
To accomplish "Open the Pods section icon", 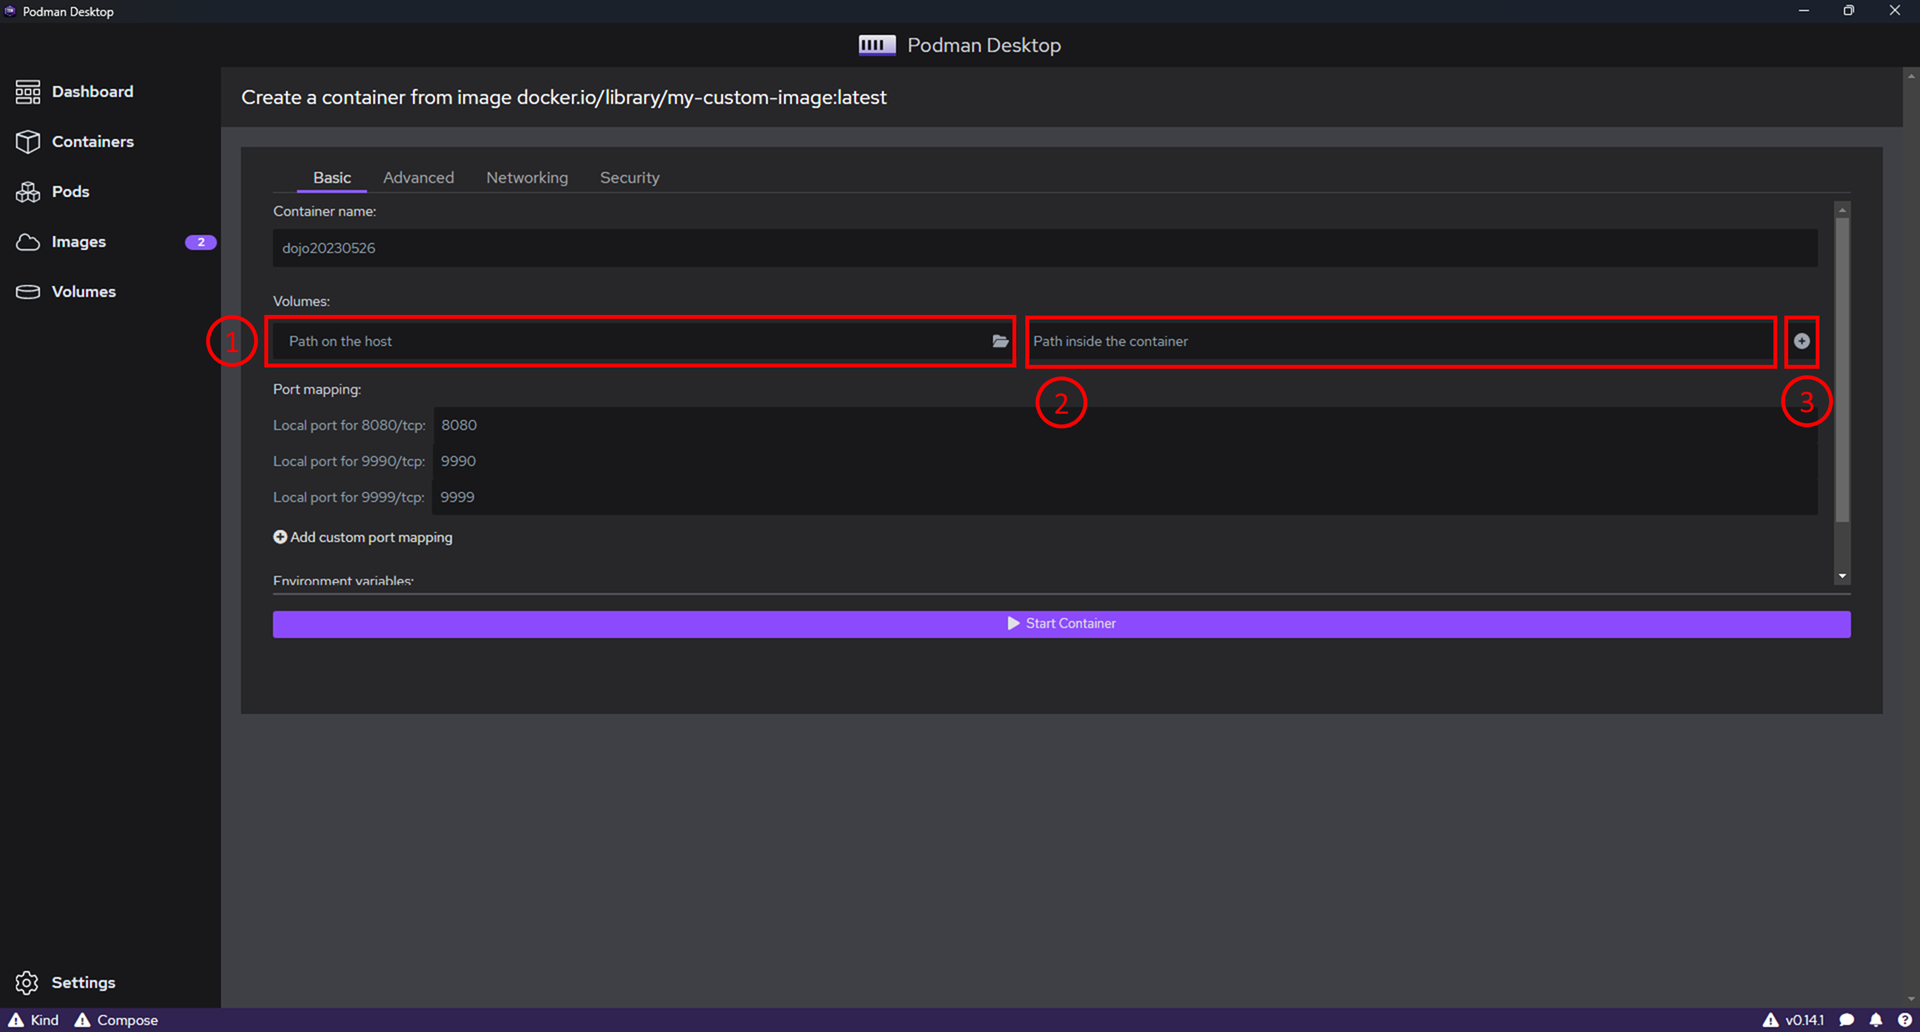I will pos(28,192).
